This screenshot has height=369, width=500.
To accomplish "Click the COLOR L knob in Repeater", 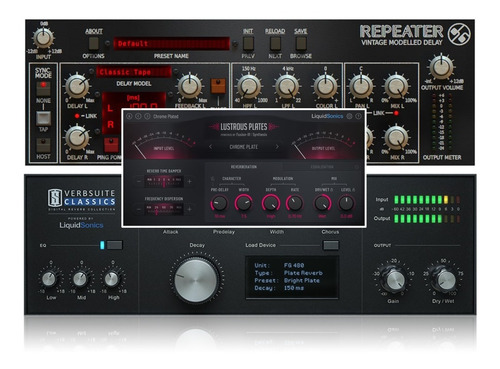I will [325, 86].
